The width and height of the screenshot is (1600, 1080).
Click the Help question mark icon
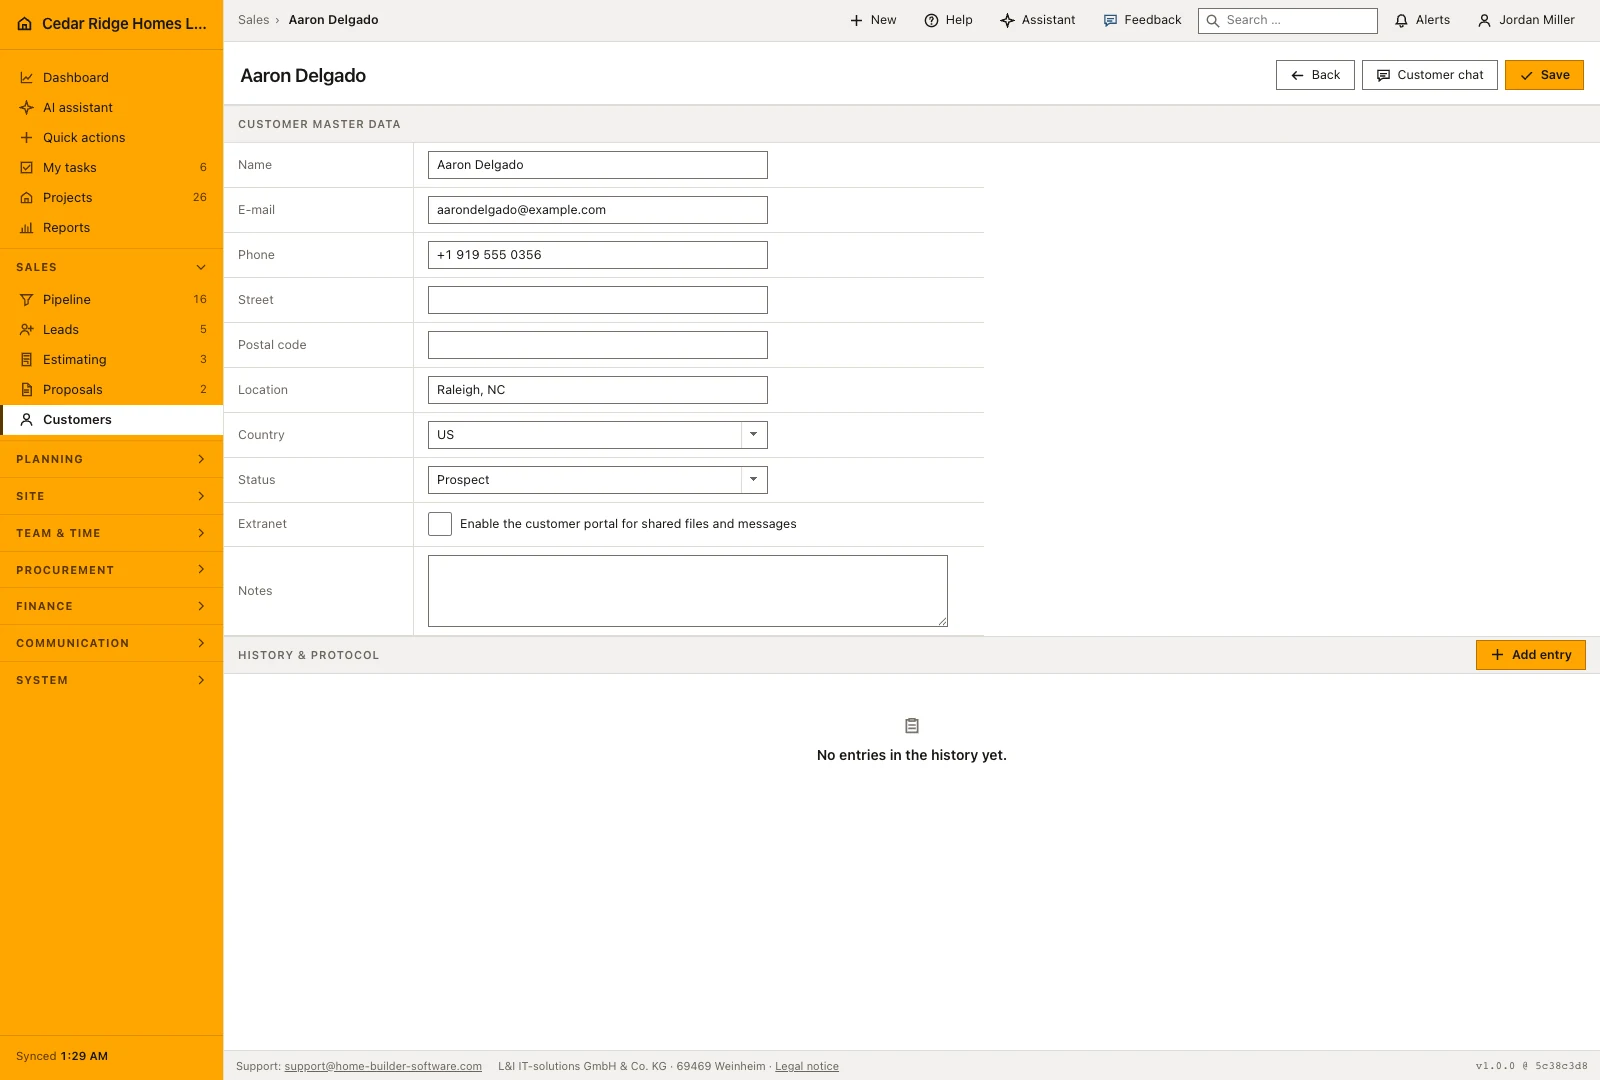(x=931, y=20)
